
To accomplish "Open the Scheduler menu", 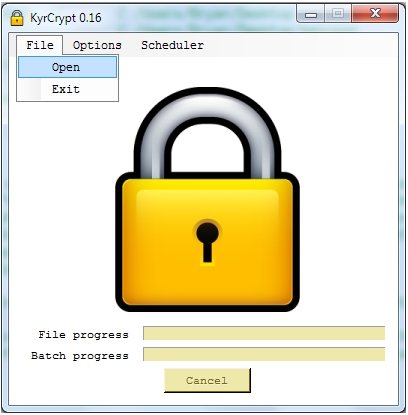I will pyautogui.click(x=172, y=45).
